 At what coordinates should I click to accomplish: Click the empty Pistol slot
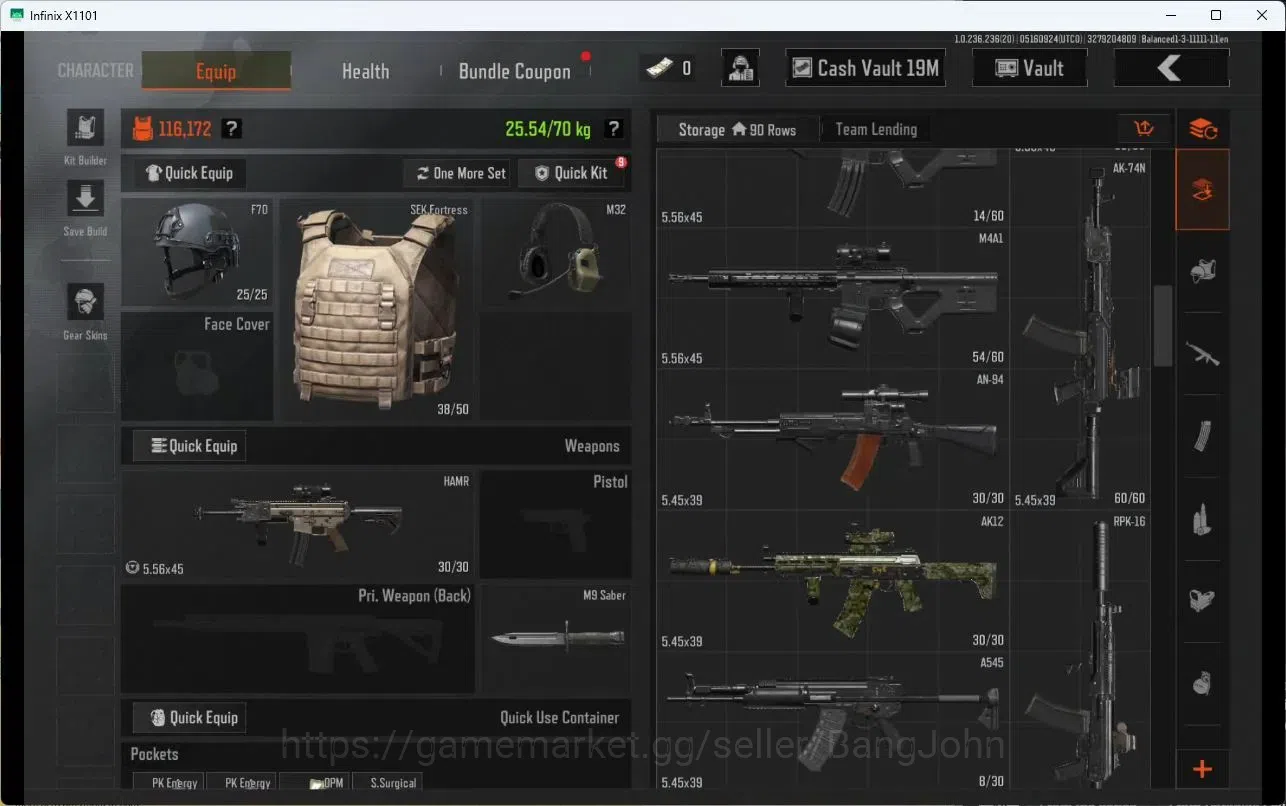tap(556, 525)
